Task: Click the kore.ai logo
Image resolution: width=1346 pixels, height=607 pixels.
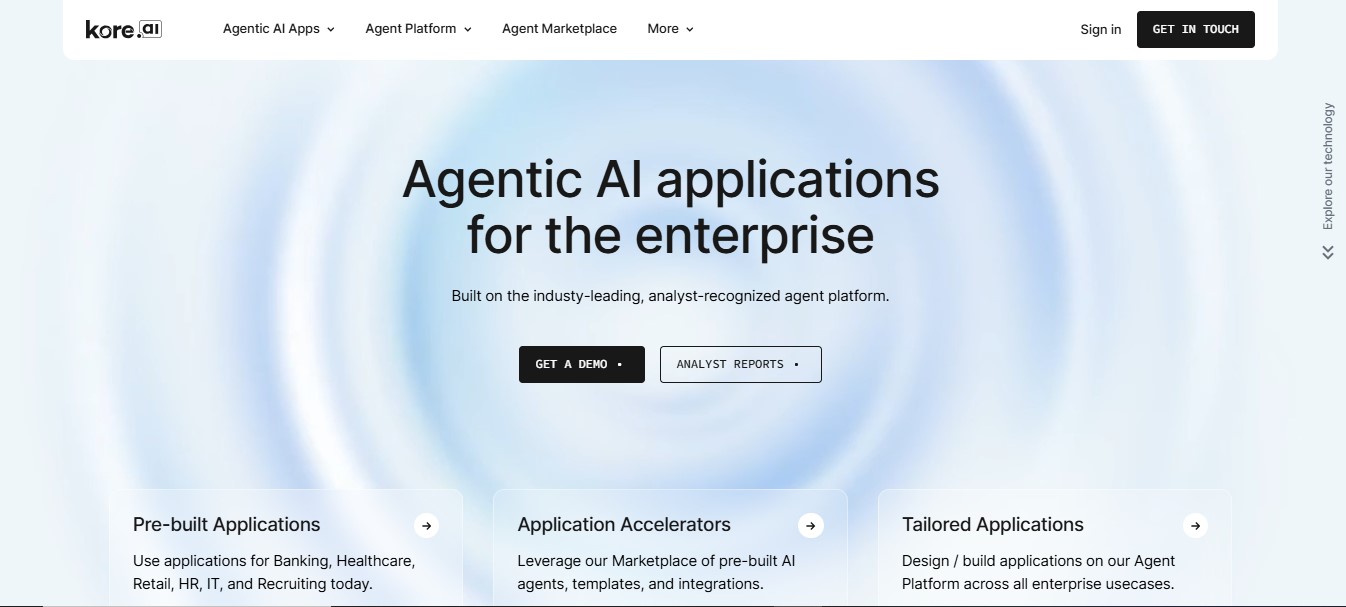Action: [123, 29]
